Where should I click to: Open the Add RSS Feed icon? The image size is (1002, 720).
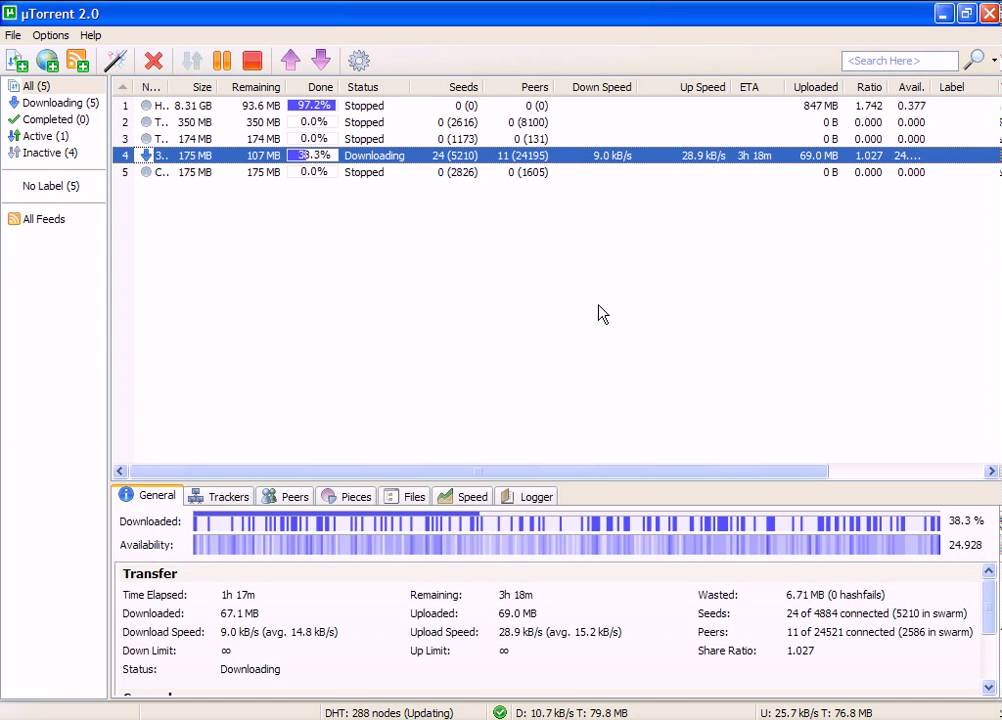click(x=77, y=61)
